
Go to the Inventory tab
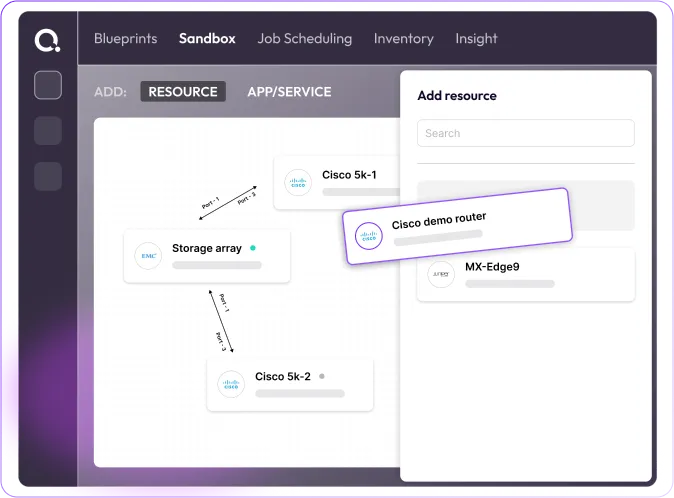click(404, 39)
